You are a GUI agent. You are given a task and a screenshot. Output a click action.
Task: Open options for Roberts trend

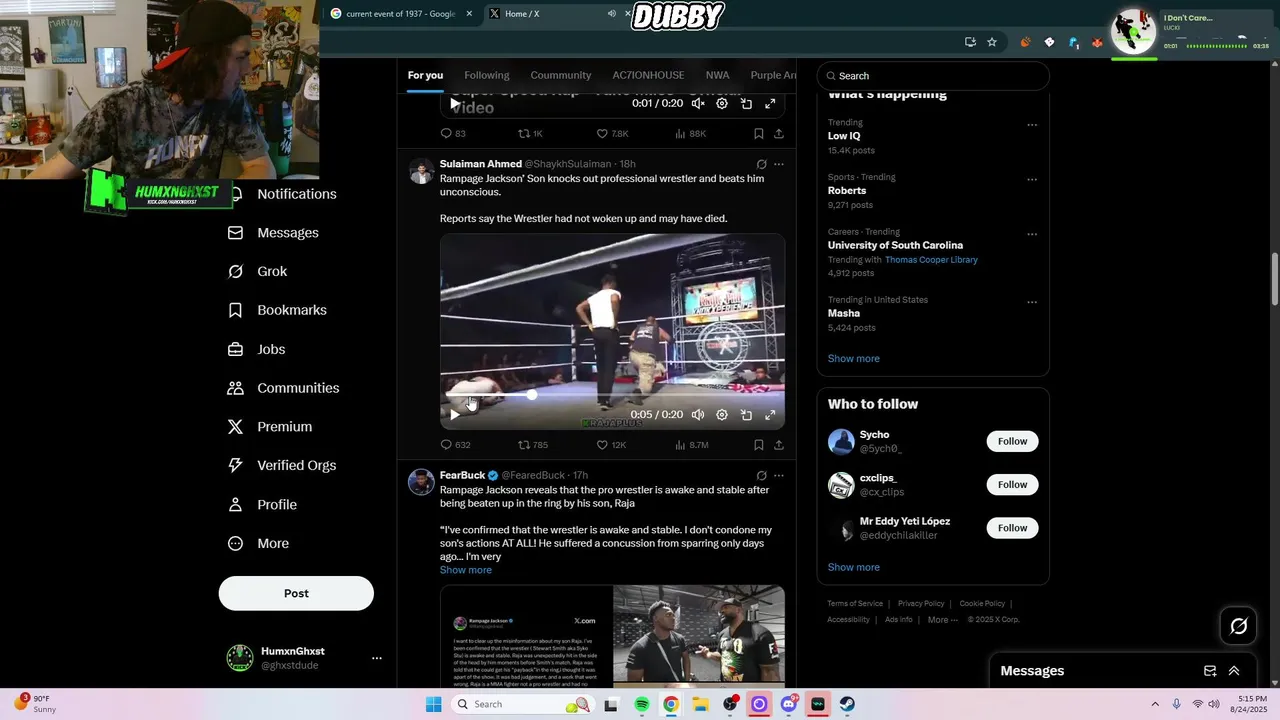1032,180
